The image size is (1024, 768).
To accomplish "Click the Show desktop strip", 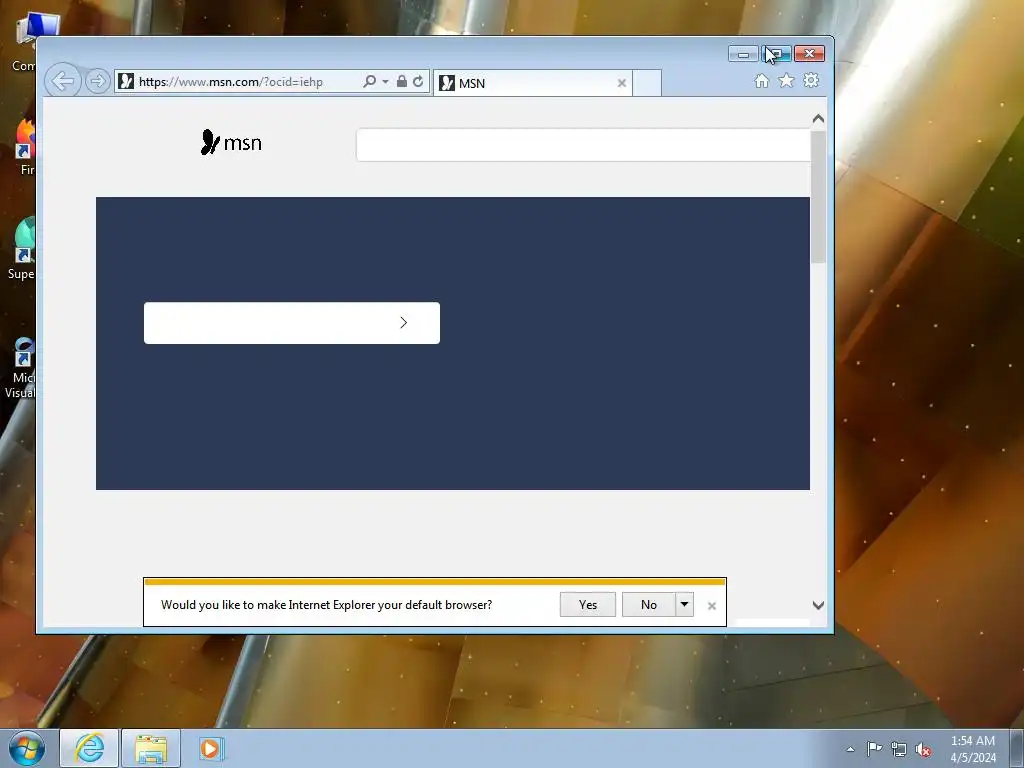I will [1017, 748].
